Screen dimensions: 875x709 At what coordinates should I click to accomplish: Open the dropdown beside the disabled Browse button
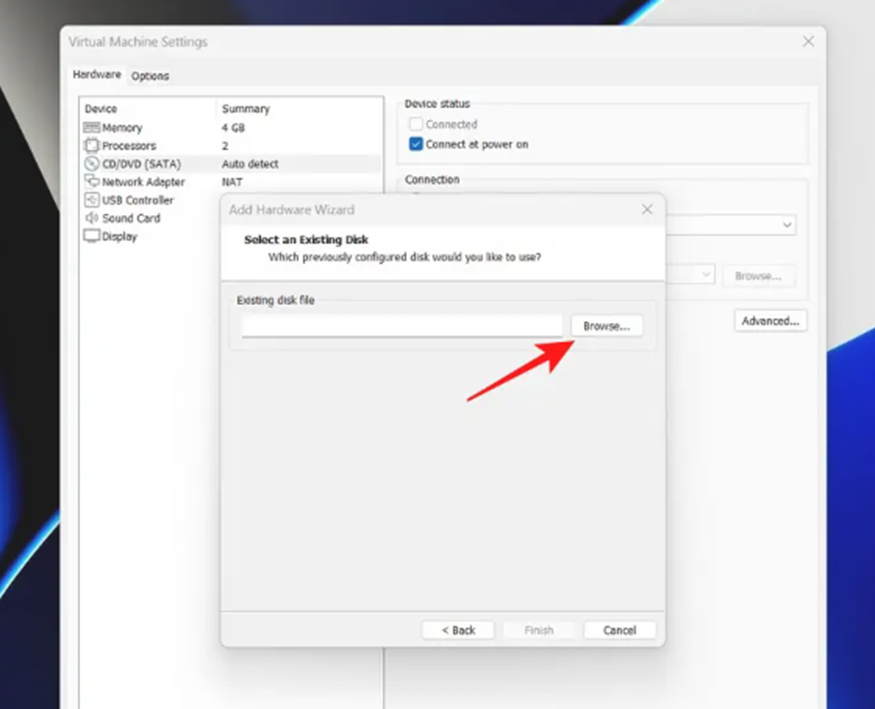coord(706,274)
